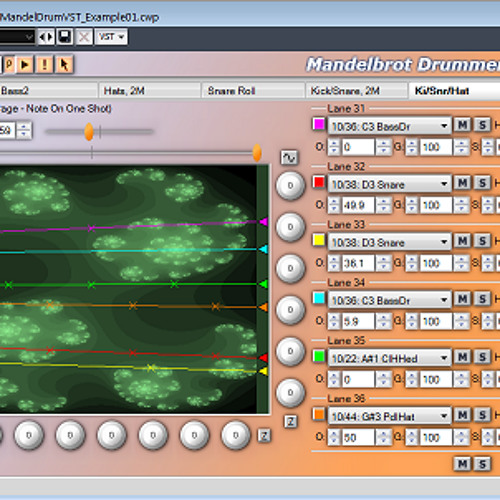Select the Kick/Snare, 2M tab
500x500 pixels.
point(356,91)
